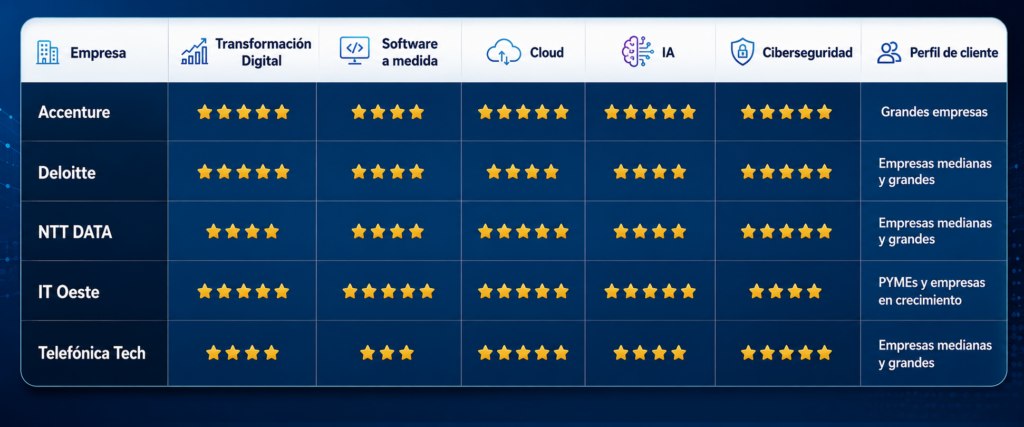1024x427 pixels.
Task: Click Accenture's Cloud star rating
Action: pyautogui.click(x=523, y=112)
